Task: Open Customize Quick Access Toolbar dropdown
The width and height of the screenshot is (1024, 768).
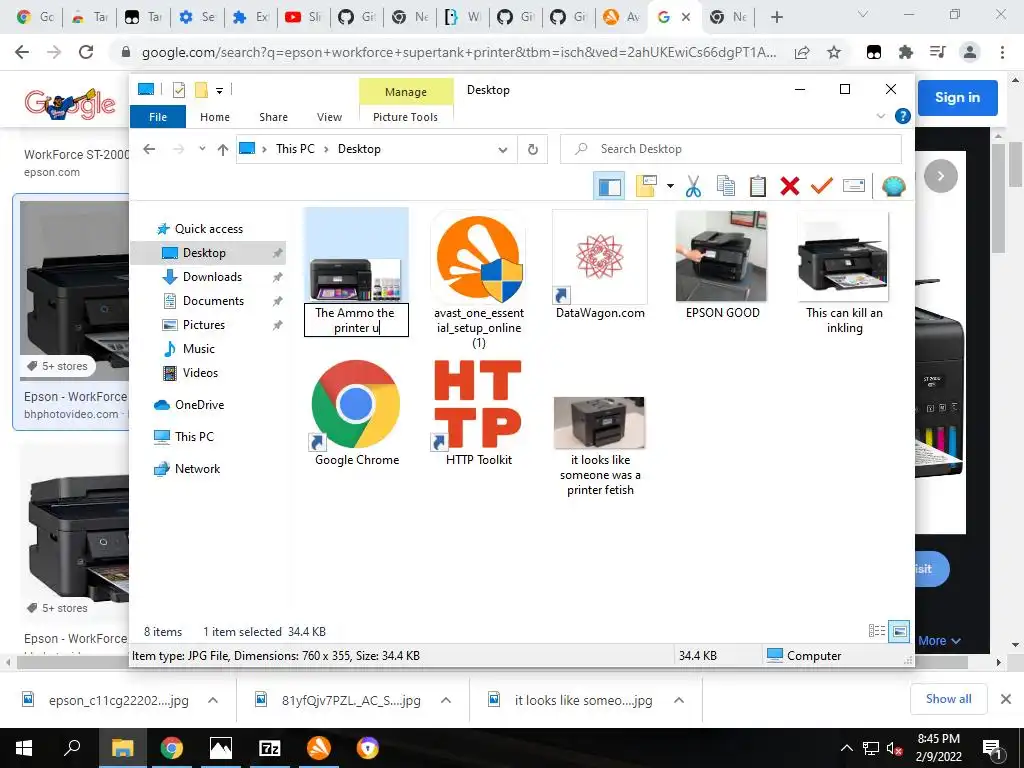Action: click(219, 91)
